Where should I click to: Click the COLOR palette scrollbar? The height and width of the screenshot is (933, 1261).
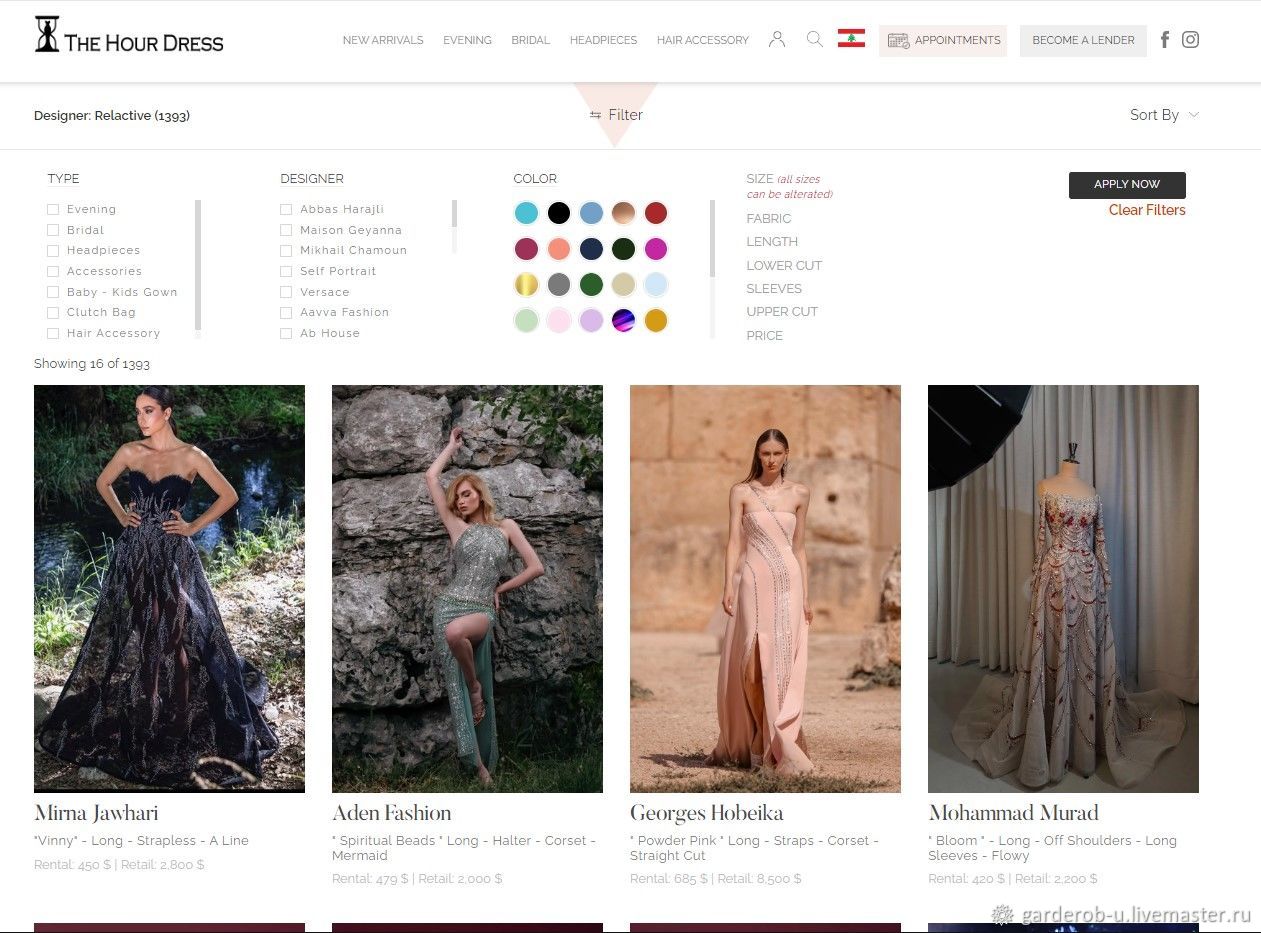coord(713,238)
